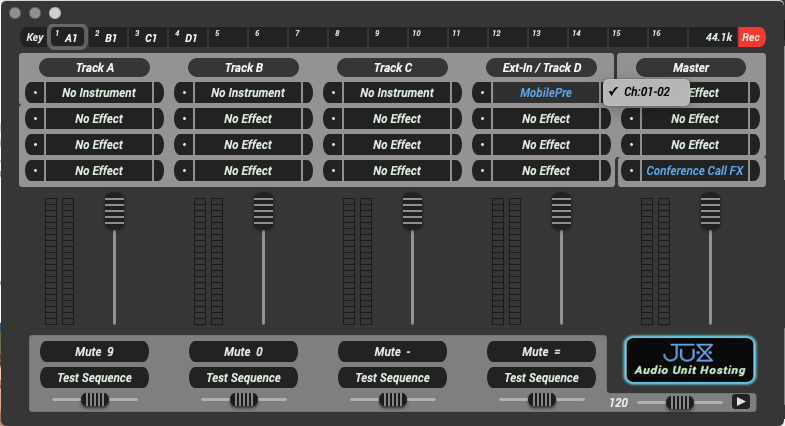Click the Master level meter
This screenshot has width=785, height=426.
click(655, 261)
